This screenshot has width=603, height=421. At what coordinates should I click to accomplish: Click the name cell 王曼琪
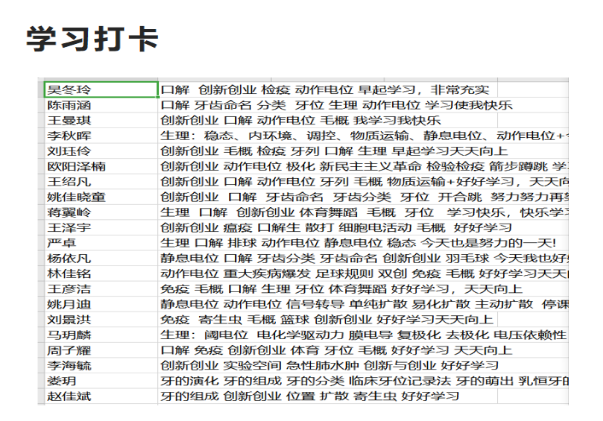pyautogui.click(x=100, y=120)
